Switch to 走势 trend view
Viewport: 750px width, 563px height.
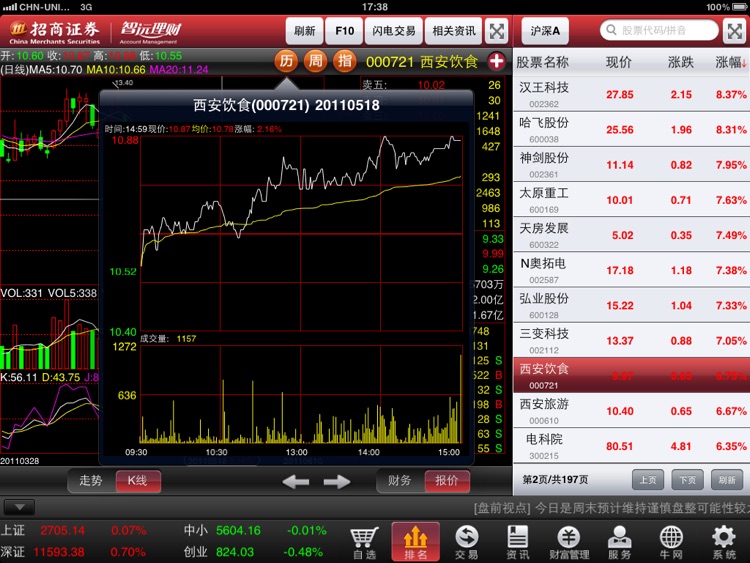(x=91, y=480)
